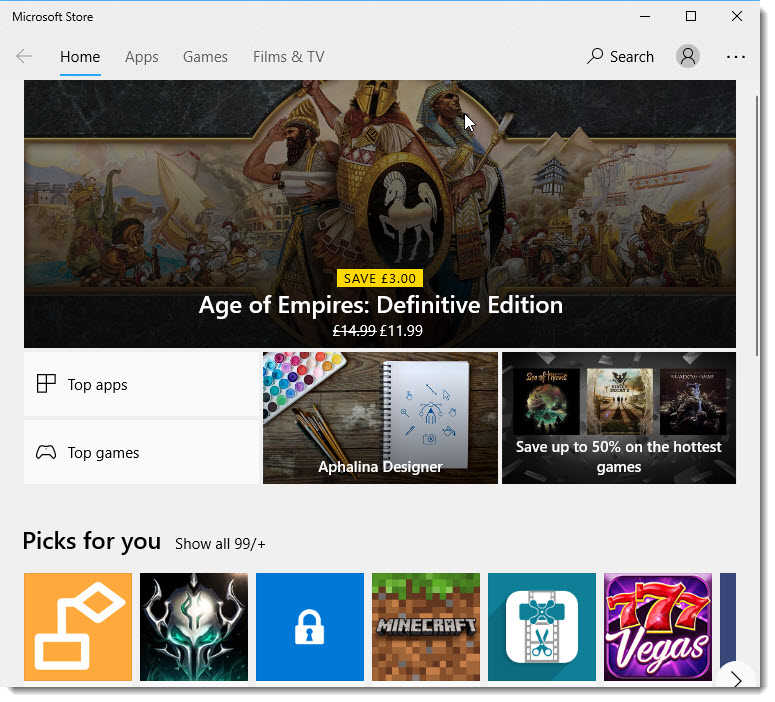The height and width of the screenshot is (702, 775).
Task: Click the struck-through £14.99 original price
Action: [354, 331]
